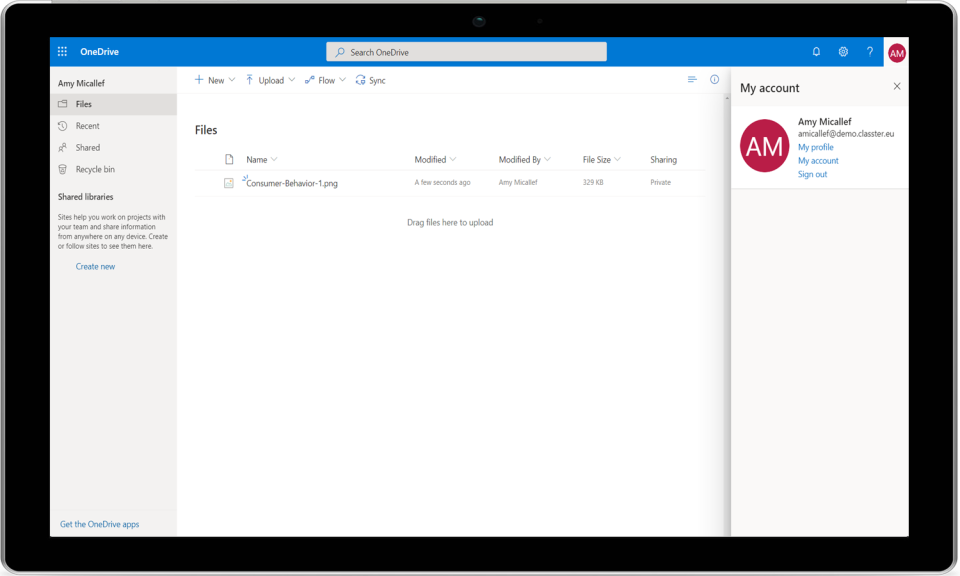
Task: Click the sort view options icon
Action: click(x=692, y=79)
